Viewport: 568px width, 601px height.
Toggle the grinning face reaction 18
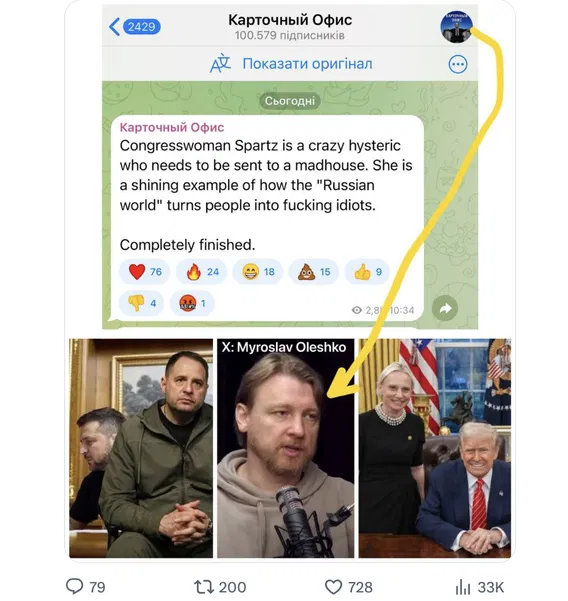tap(258, 272)
